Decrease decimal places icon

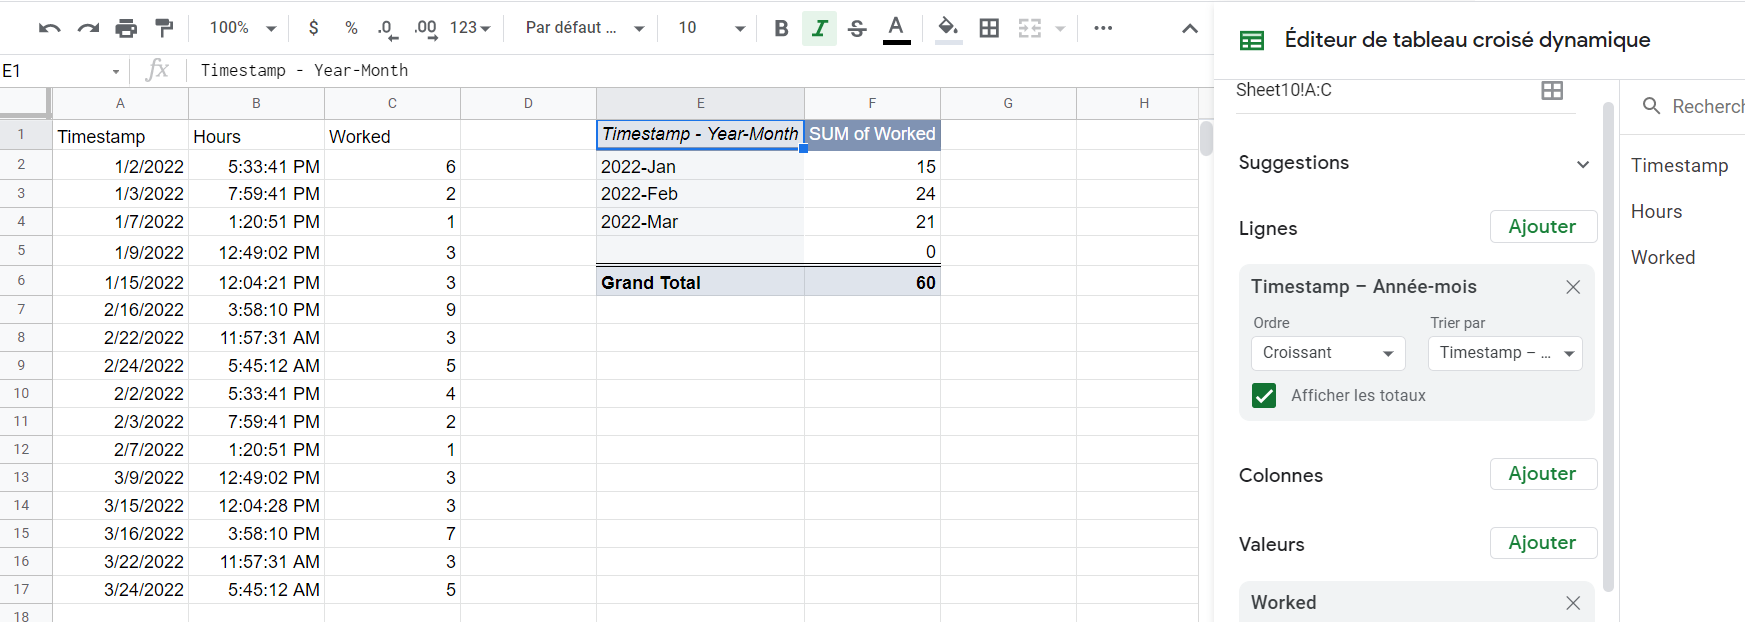[388, 28]
